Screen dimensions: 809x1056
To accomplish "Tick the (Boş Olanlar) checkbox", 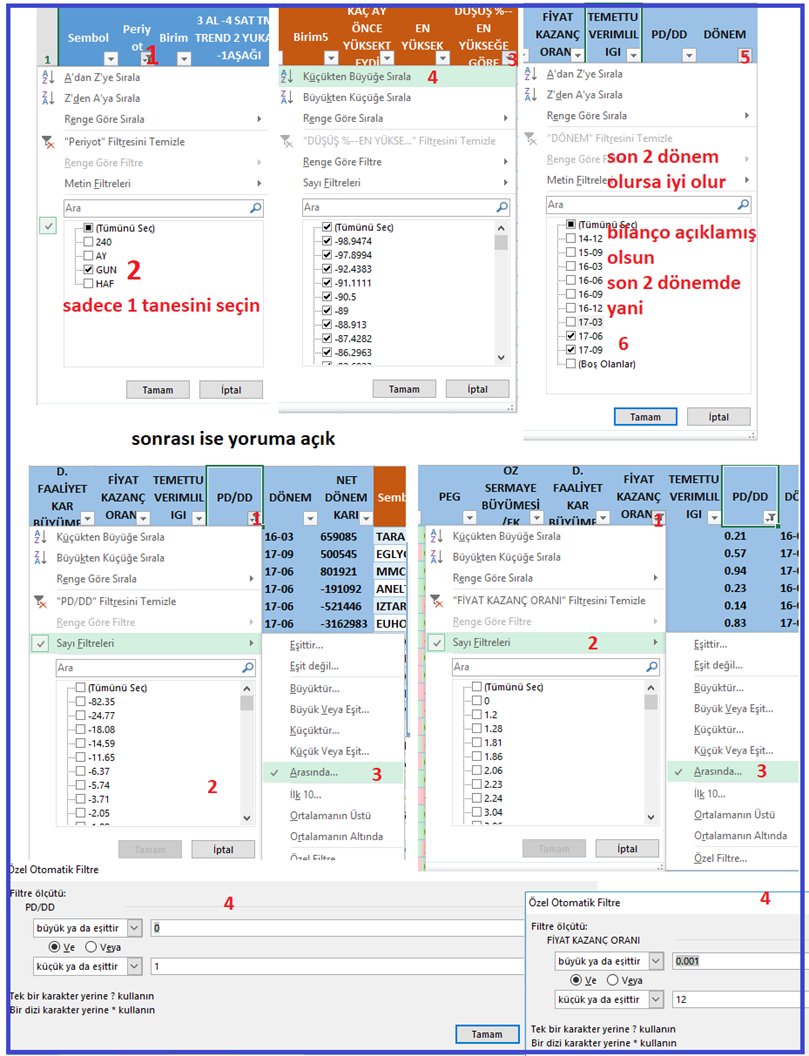I will tap(571, 364).
